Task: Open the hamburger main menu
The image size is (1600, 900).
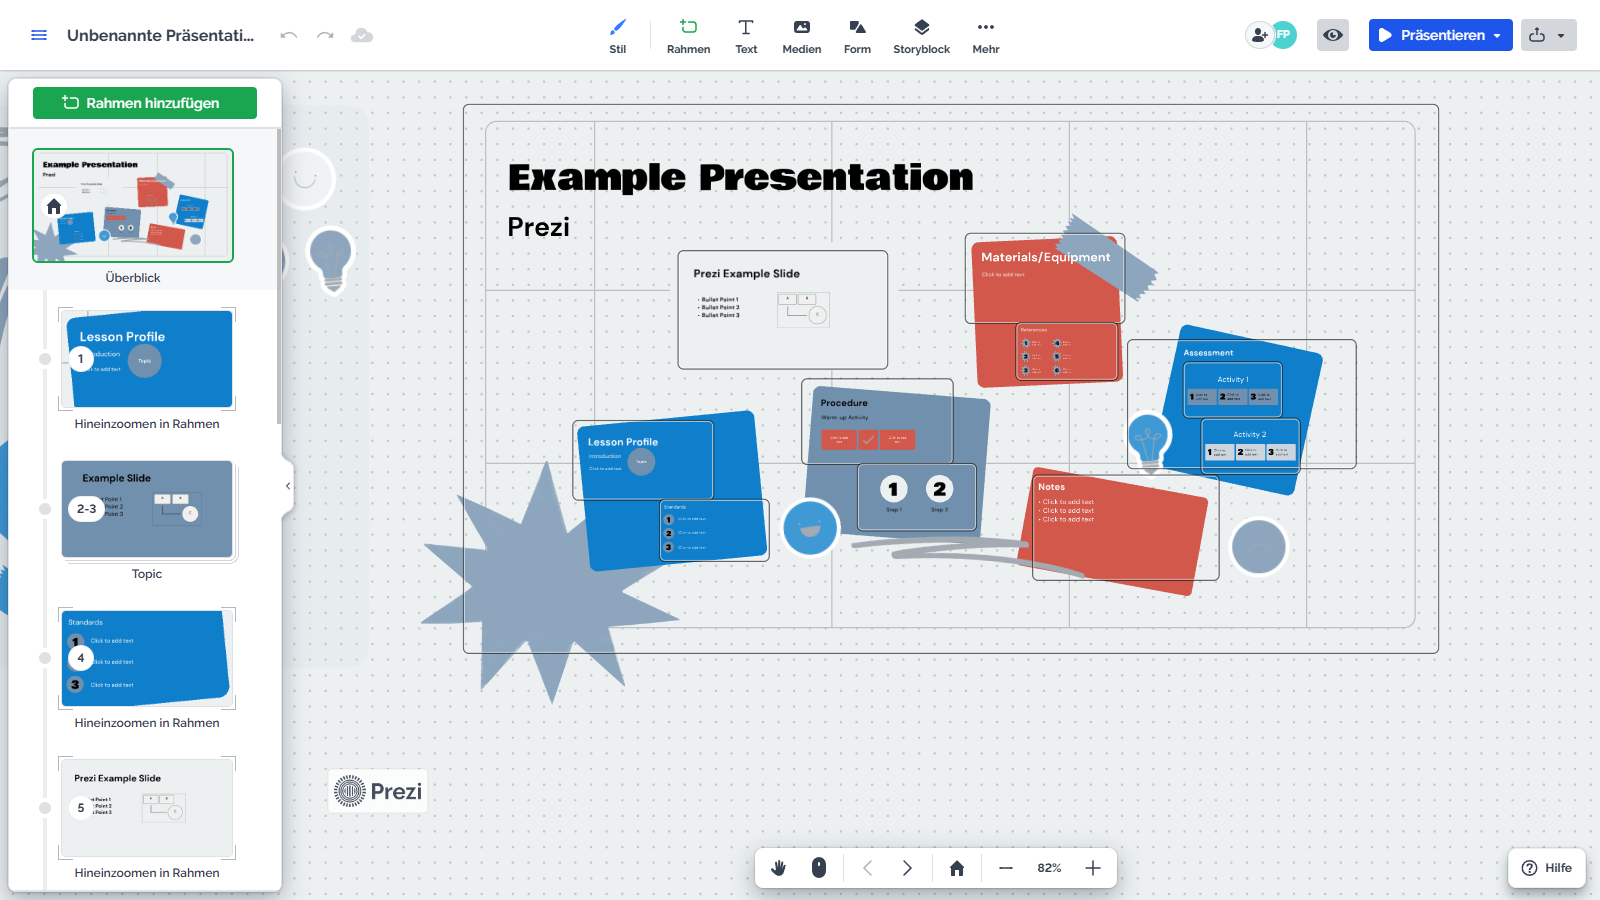Action: click(39, 35)
